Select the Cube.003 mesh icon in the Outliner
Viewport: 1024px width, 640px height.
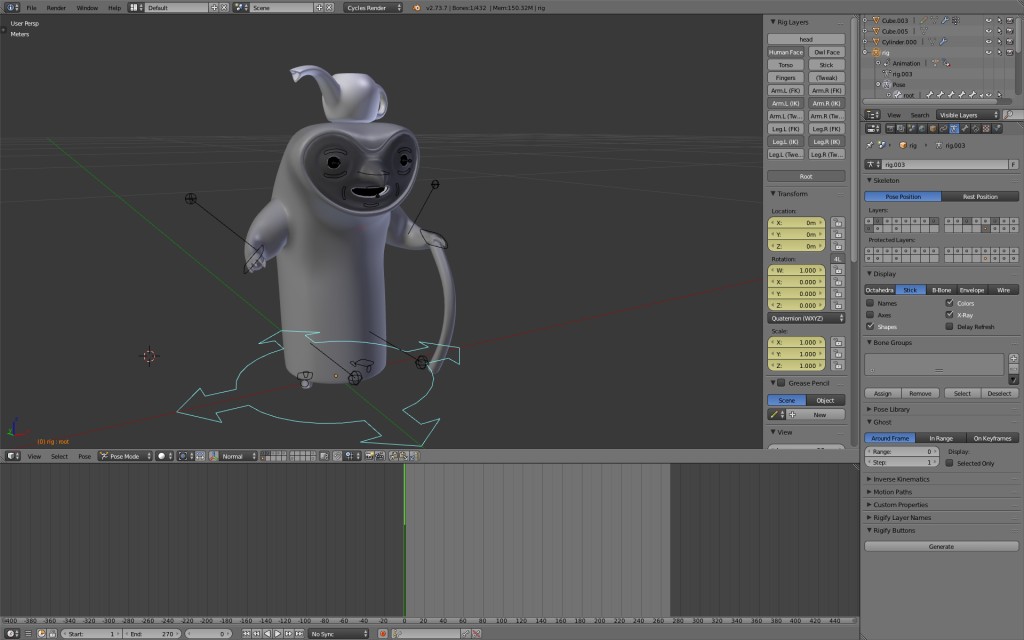[x=876, y=20]
